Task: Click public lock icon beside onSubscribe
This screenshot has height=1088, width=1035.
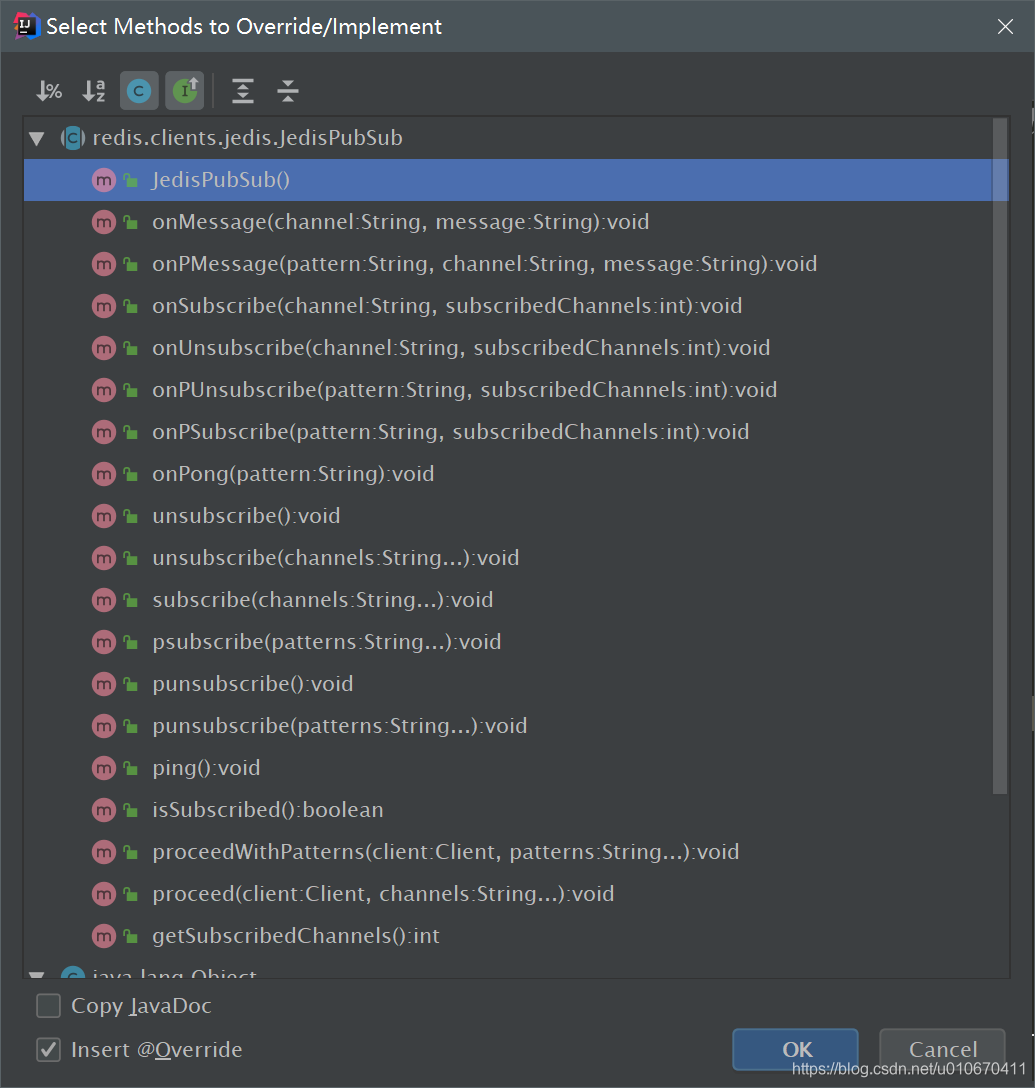Action: (130, 306)
